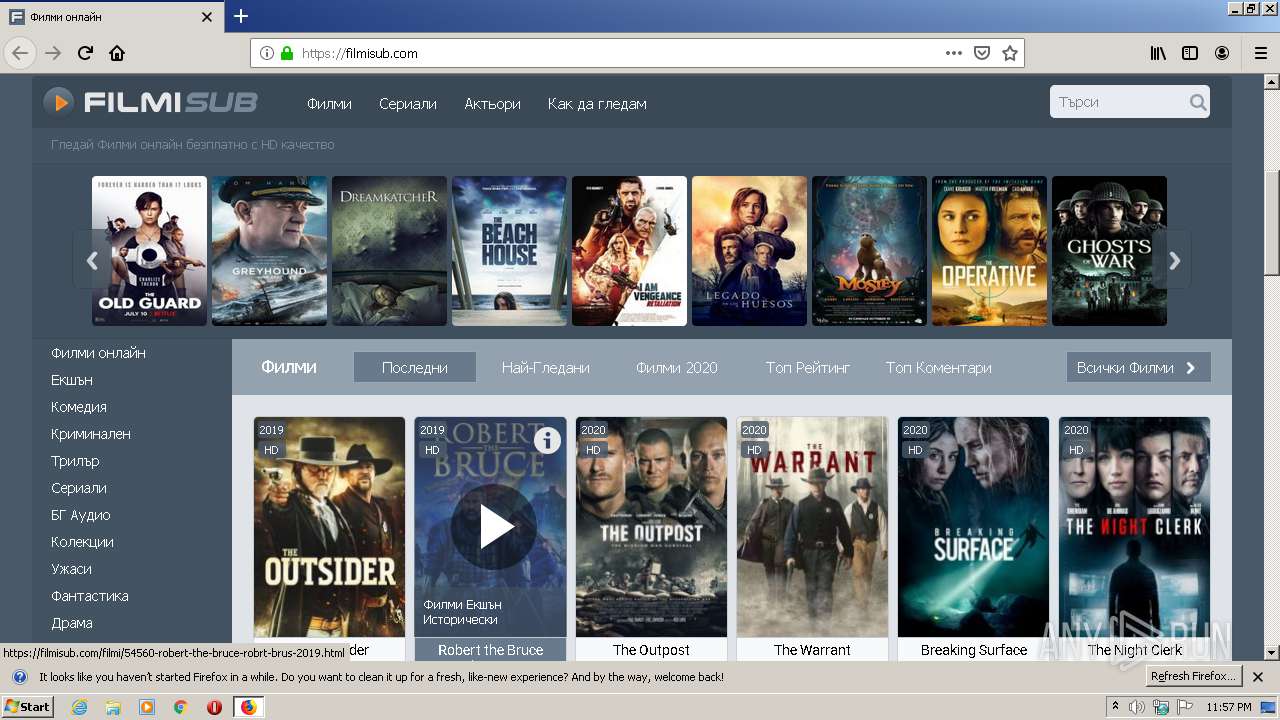Slide carousel to next posters
Screen dimensions: 1280x720
1174,260
